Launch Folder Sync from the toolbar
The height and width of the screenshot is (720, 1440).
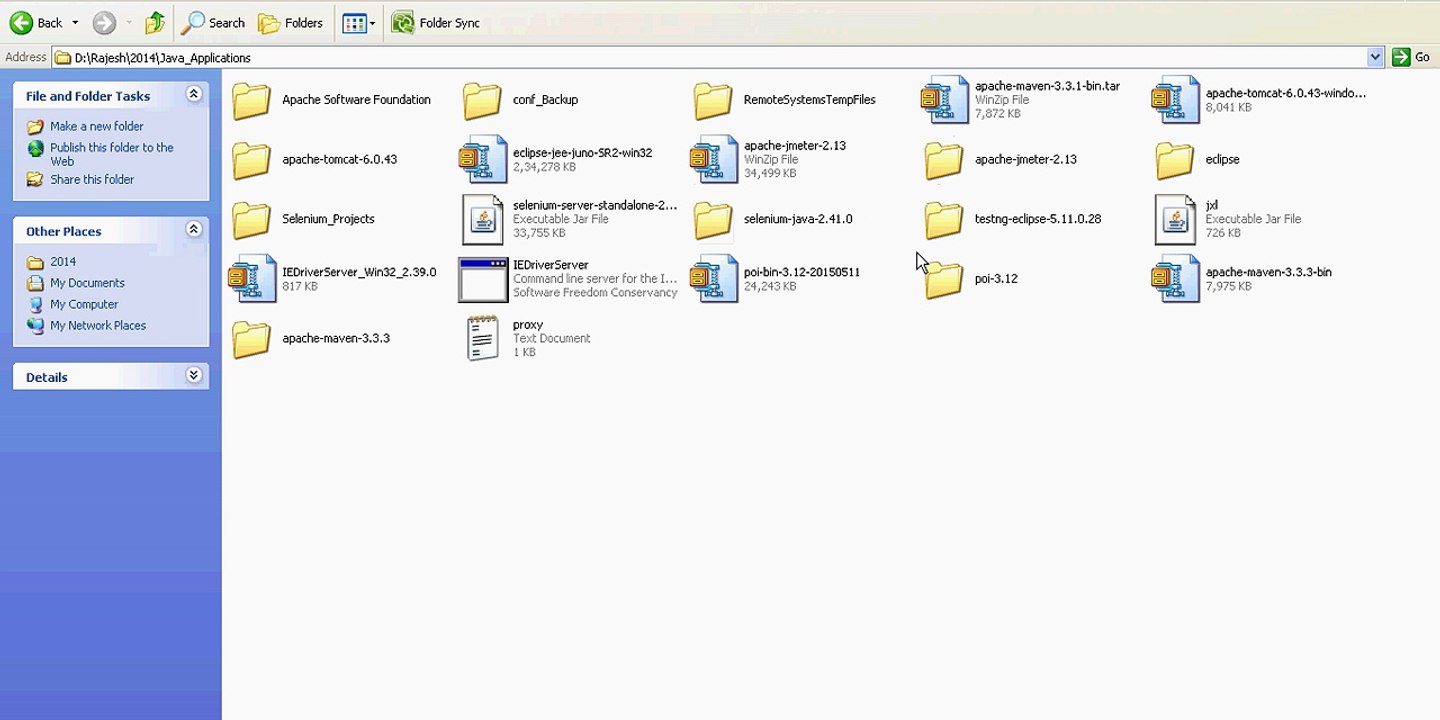click(436, 23)
